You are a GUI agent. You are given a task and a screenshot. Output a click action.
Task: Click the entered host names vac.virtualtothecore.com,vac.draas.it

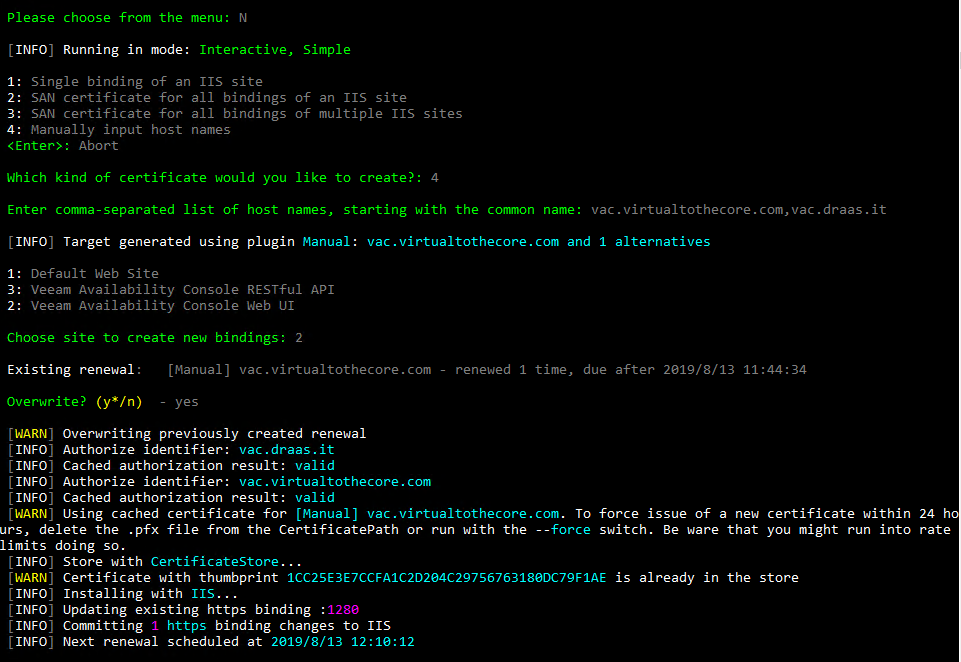(739, 210)
